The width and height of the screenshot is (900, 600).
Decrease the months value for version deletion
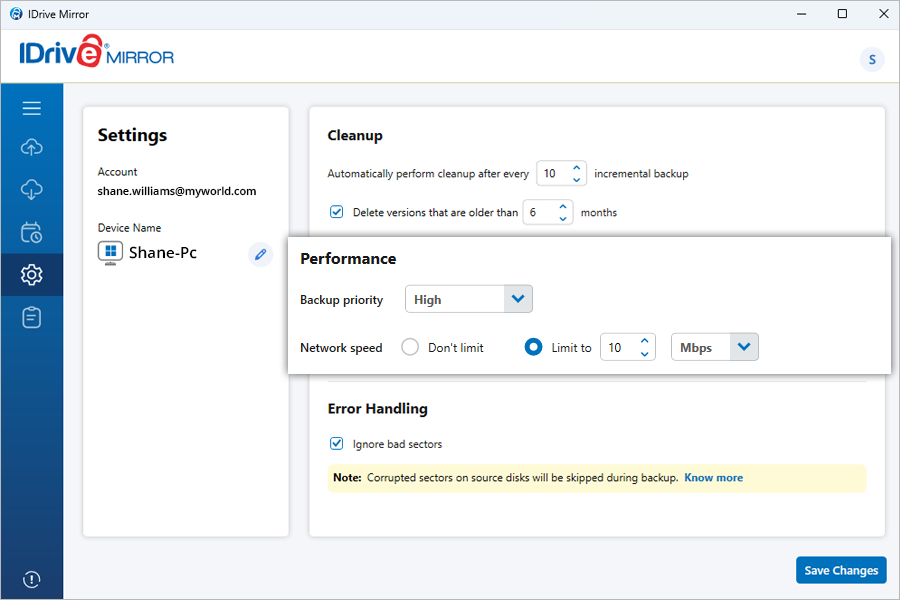click(x=563, y=218)
